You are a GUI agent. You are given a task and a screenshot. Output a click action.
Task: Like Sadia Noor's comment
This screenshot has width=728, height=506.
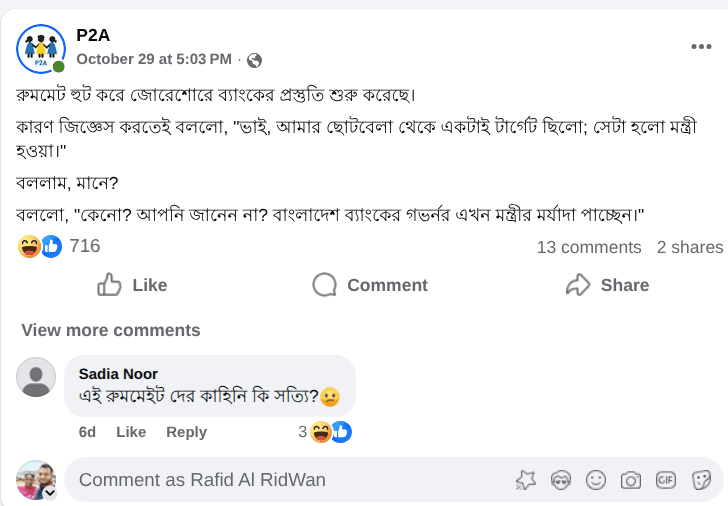(x=131, y=432)
